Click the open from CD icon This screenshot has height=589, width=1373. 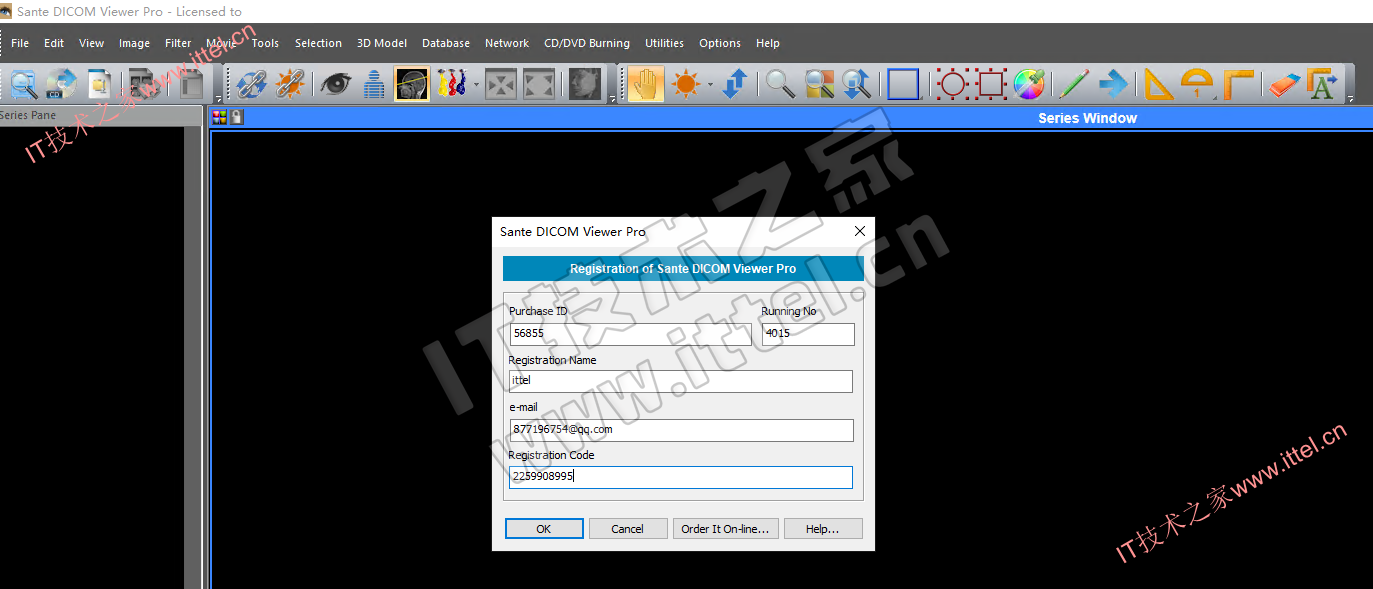pos(60,84)
